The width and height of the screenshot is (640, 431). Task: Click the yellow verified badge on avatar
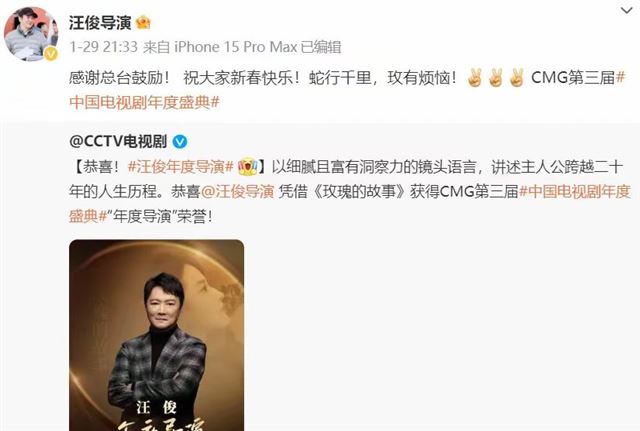point(51,53)
